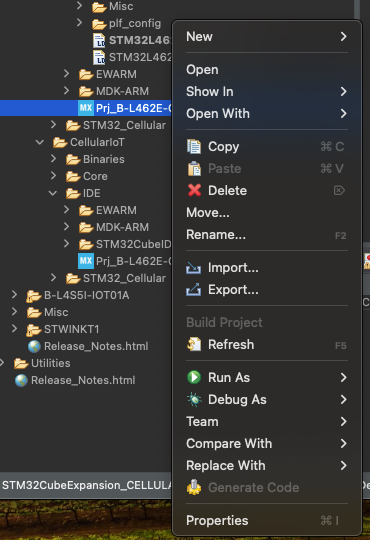This screenshot has height=540, width=370.
Task: Choose Open from the context menu
Action: coord(267,70)
